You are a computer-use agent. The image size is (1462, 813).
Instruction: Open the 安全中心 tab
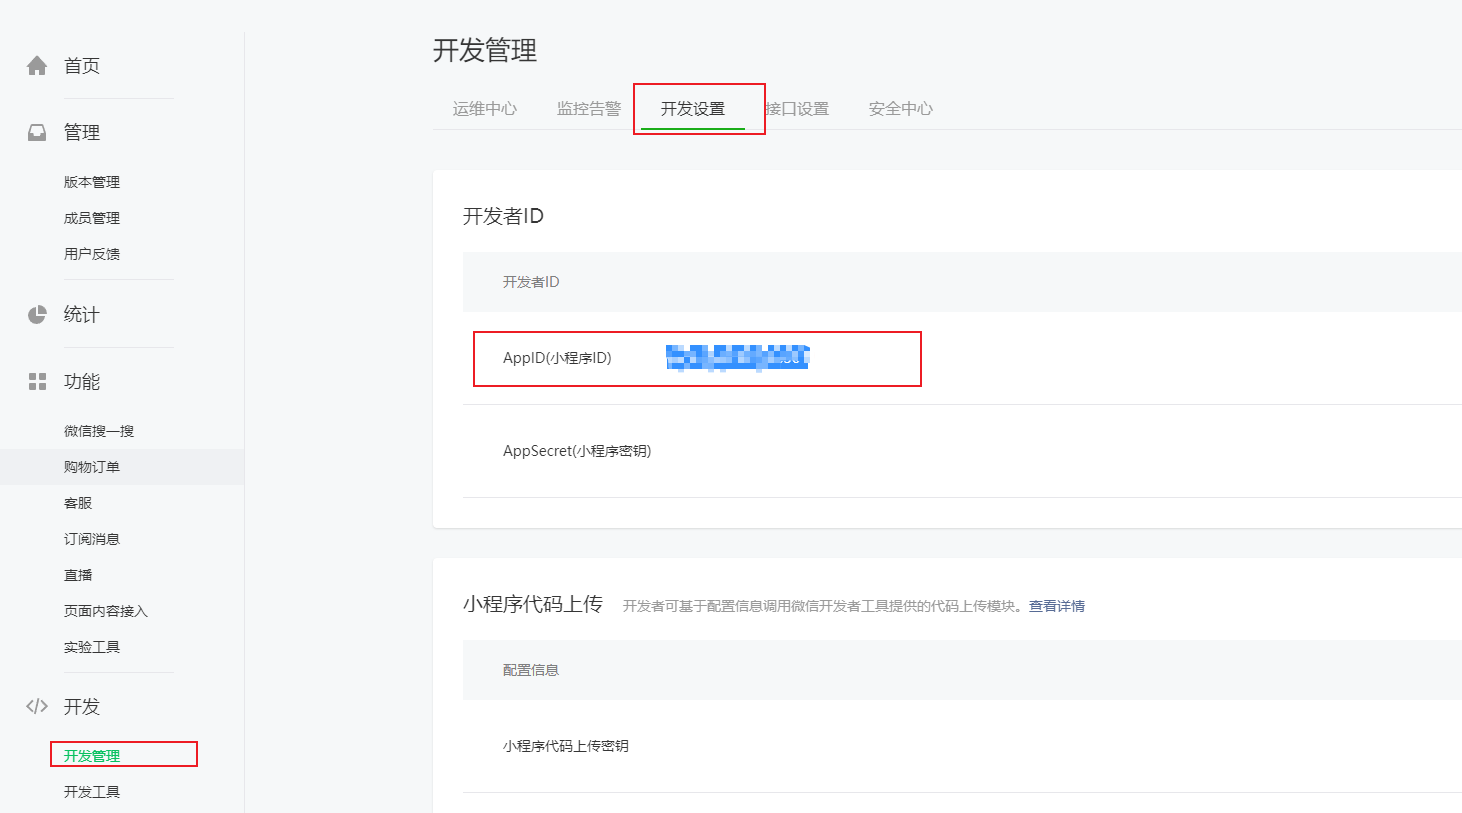pyautogui.click(x=901, y=109)
